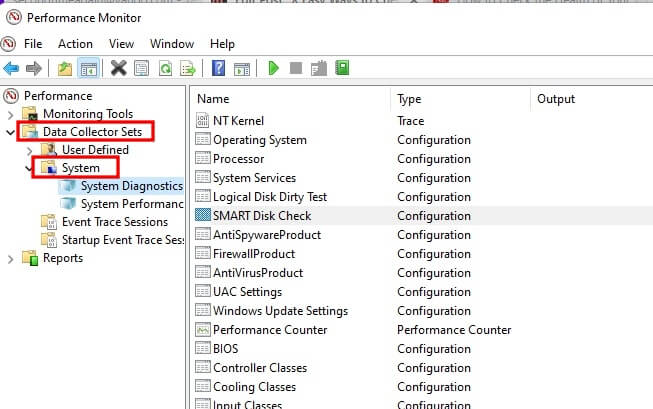Select the System Services row

421,178
